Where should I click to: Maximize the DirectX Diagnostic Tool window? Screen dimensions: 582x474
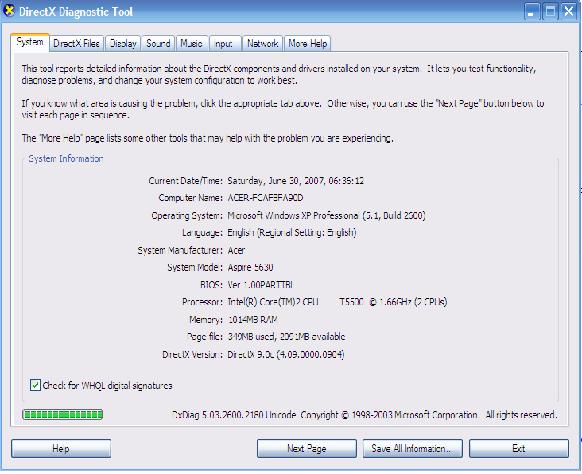tap(550, 11)
